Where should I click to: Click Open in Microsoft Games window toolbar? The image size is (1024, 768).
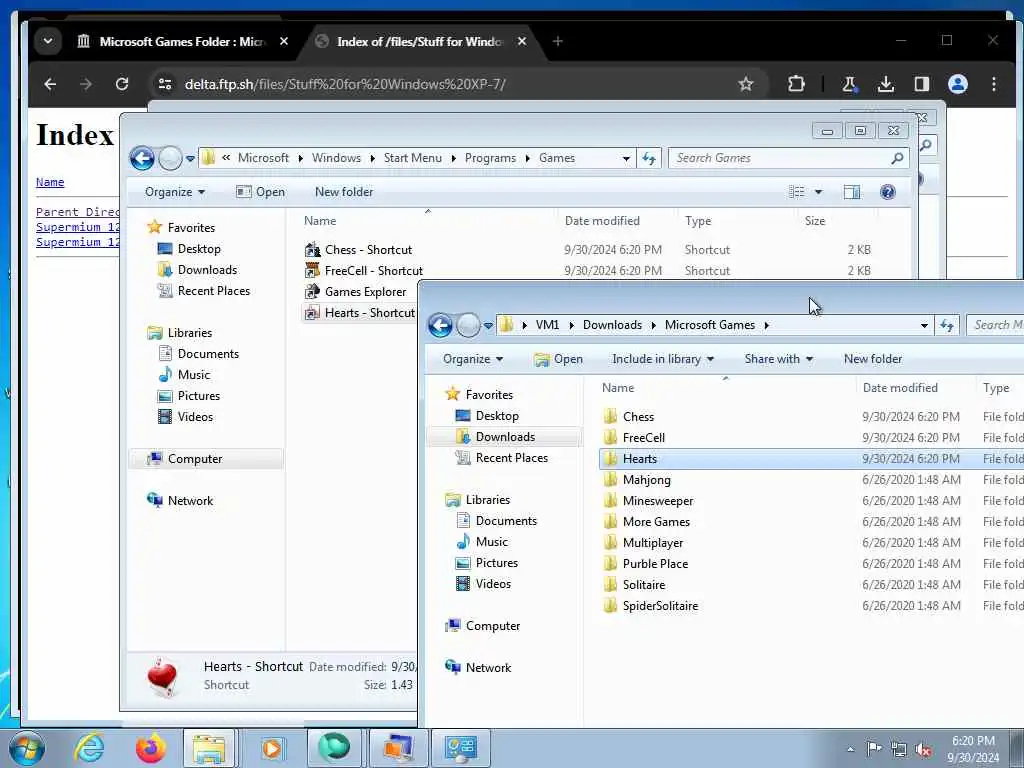point(558,359)
